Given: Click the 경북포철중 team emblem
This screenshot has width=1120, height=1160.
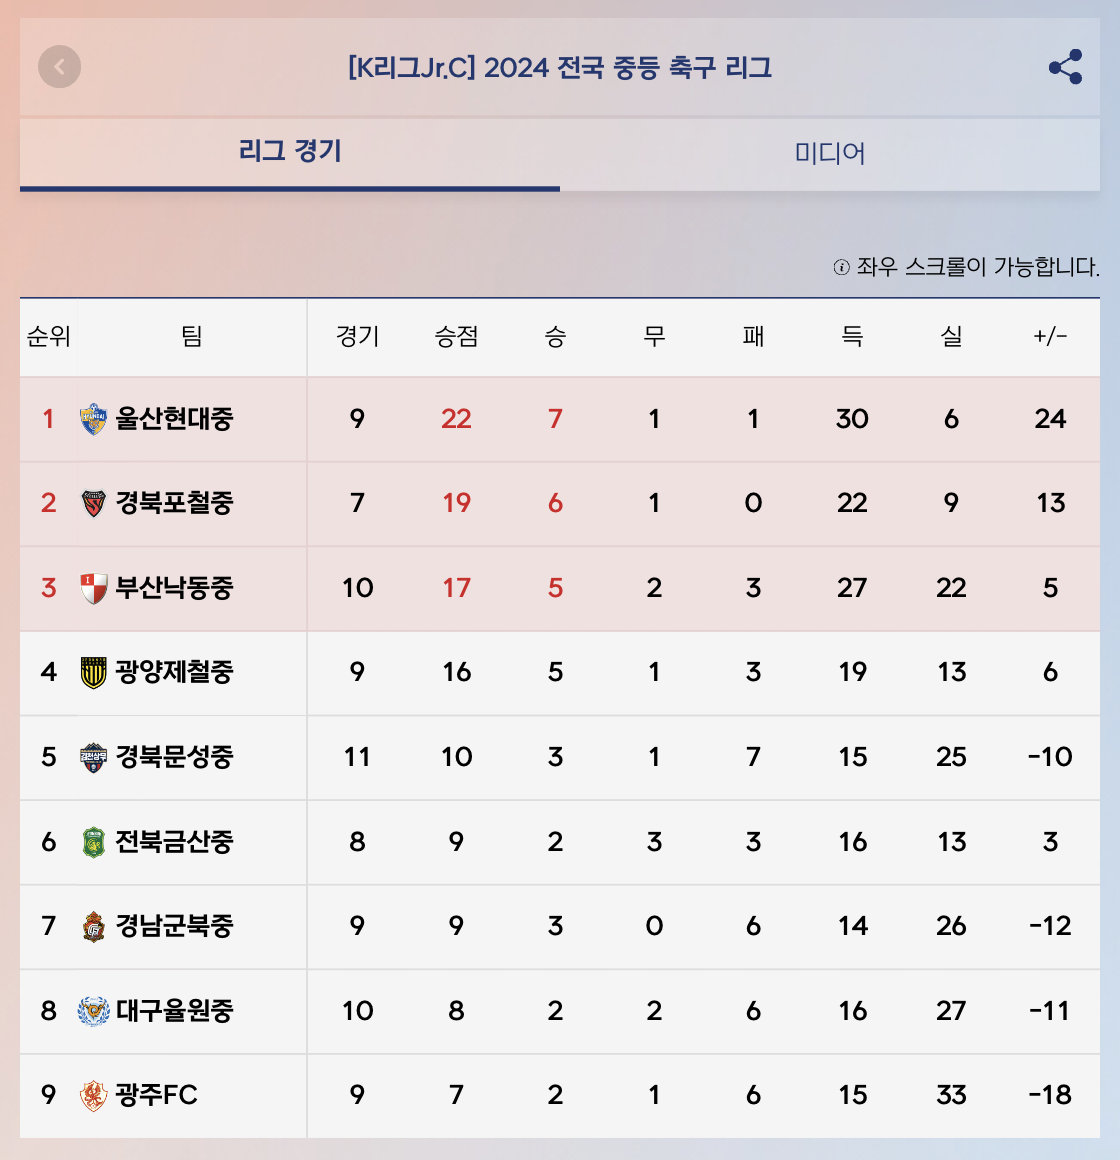Looking at the screenshot, I should point(93,503).
